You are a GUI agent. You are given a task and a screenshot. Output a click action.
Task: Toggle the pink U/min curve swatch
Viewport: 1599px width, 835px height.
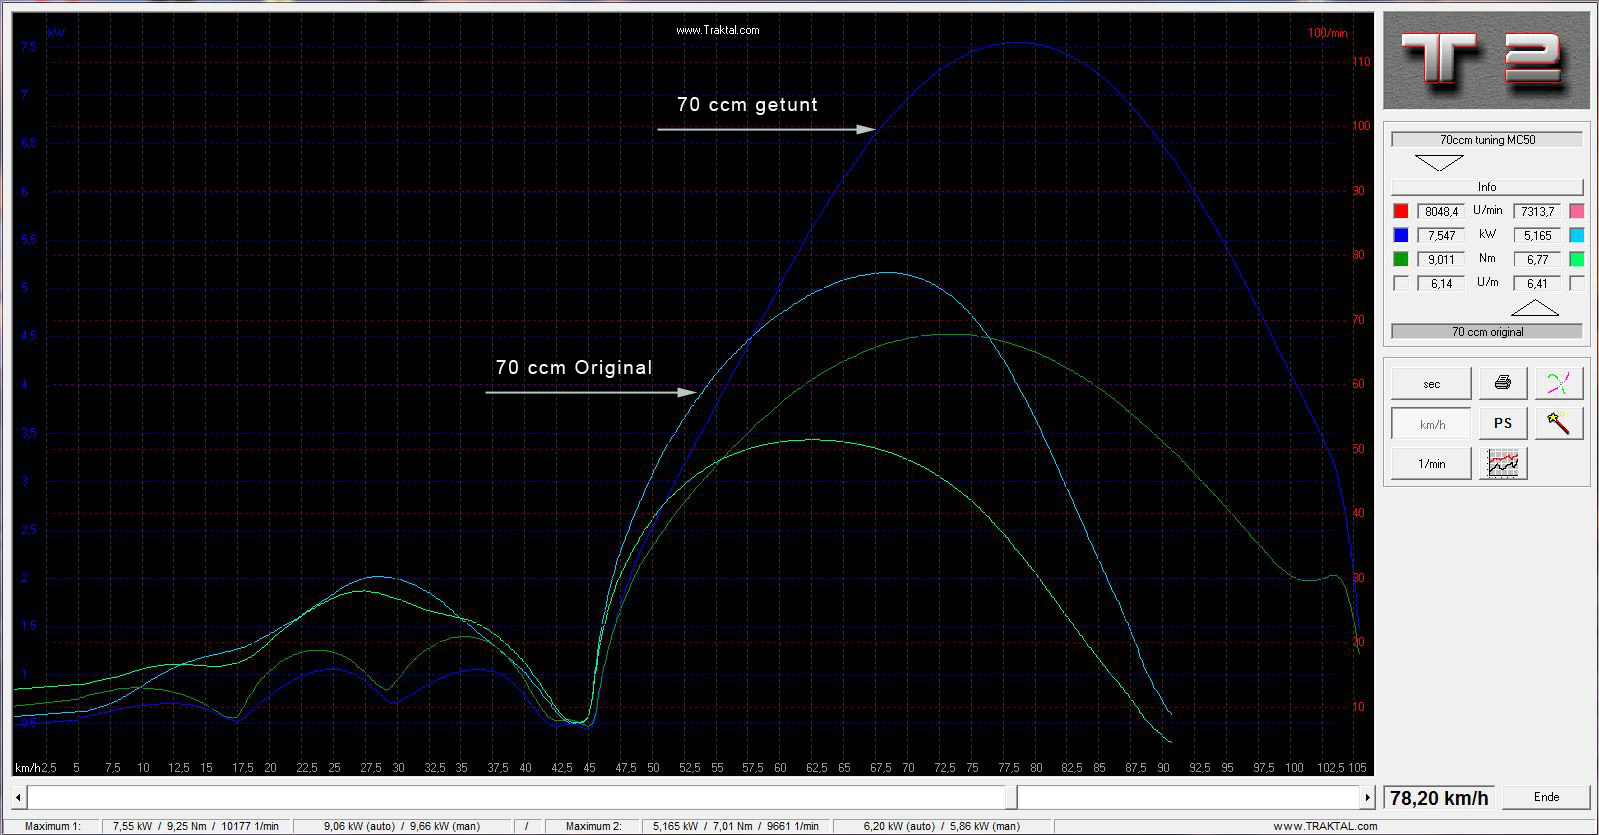click(x=1576, y=211)
